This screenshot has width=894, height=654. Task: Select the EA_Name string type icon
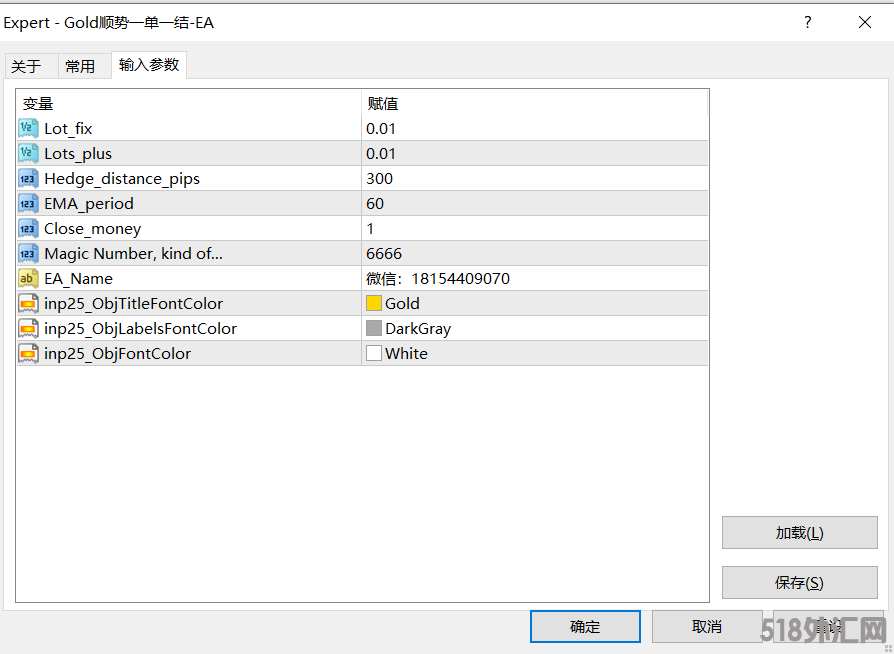(x=28, y=278)
